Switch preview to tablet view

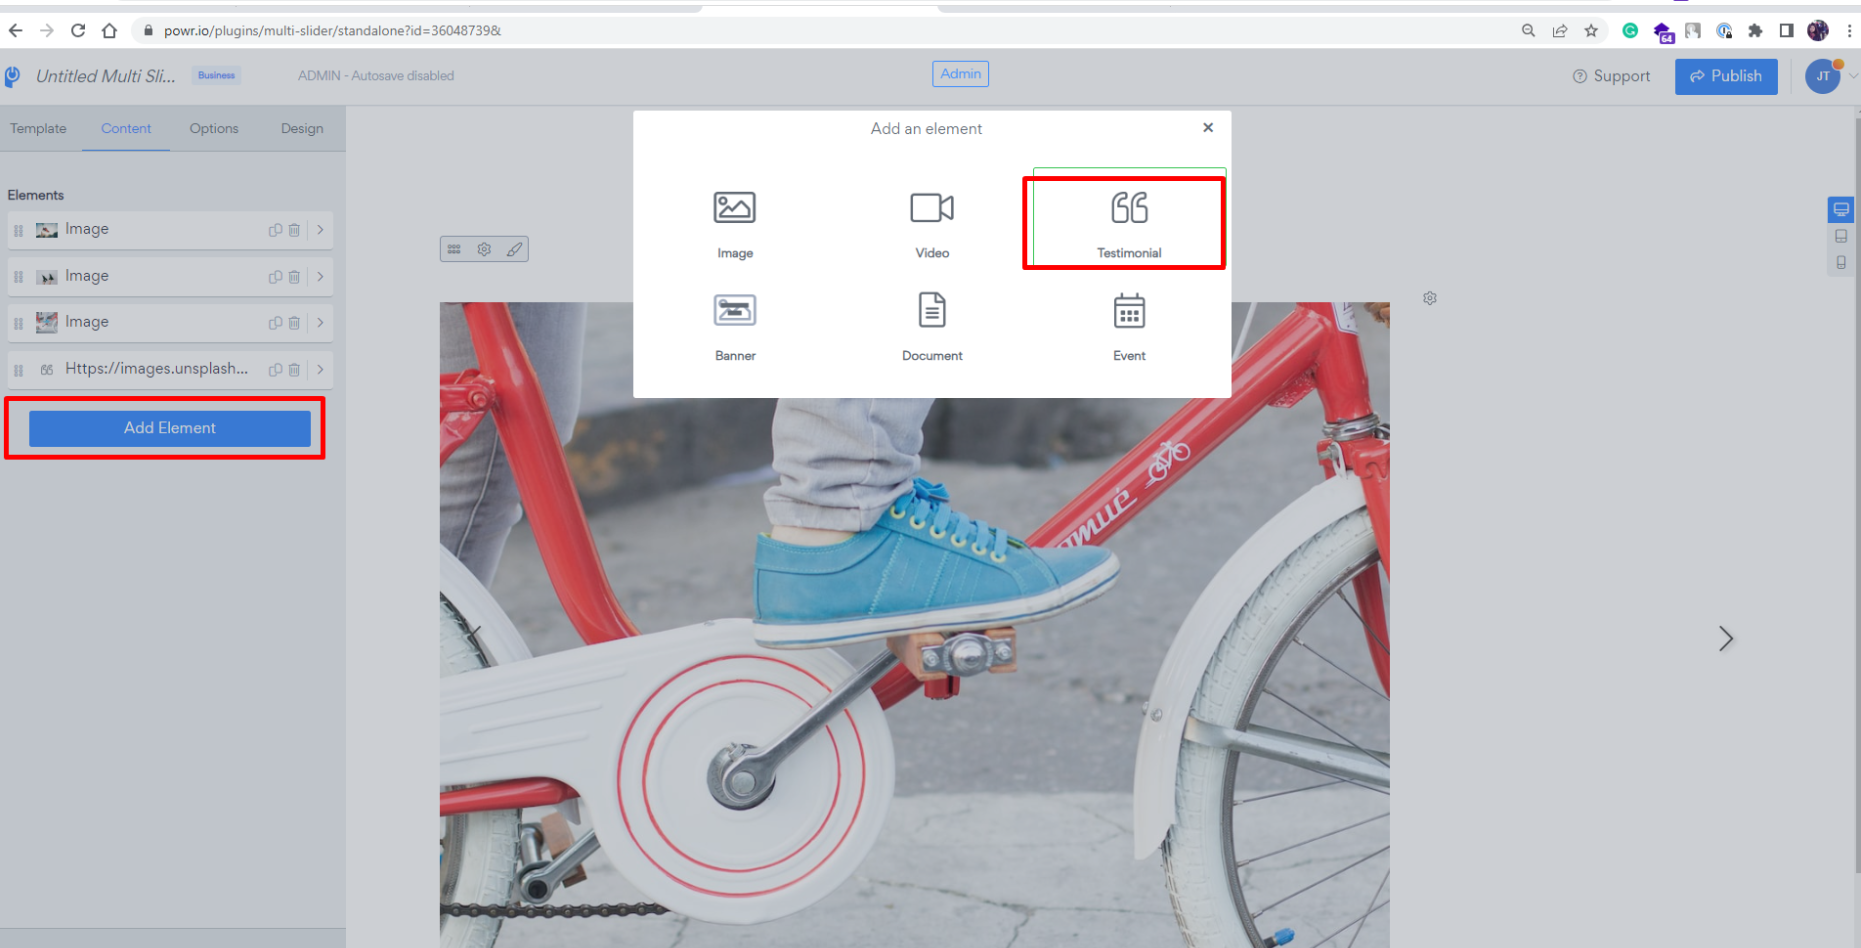[x=1841, y=237]
